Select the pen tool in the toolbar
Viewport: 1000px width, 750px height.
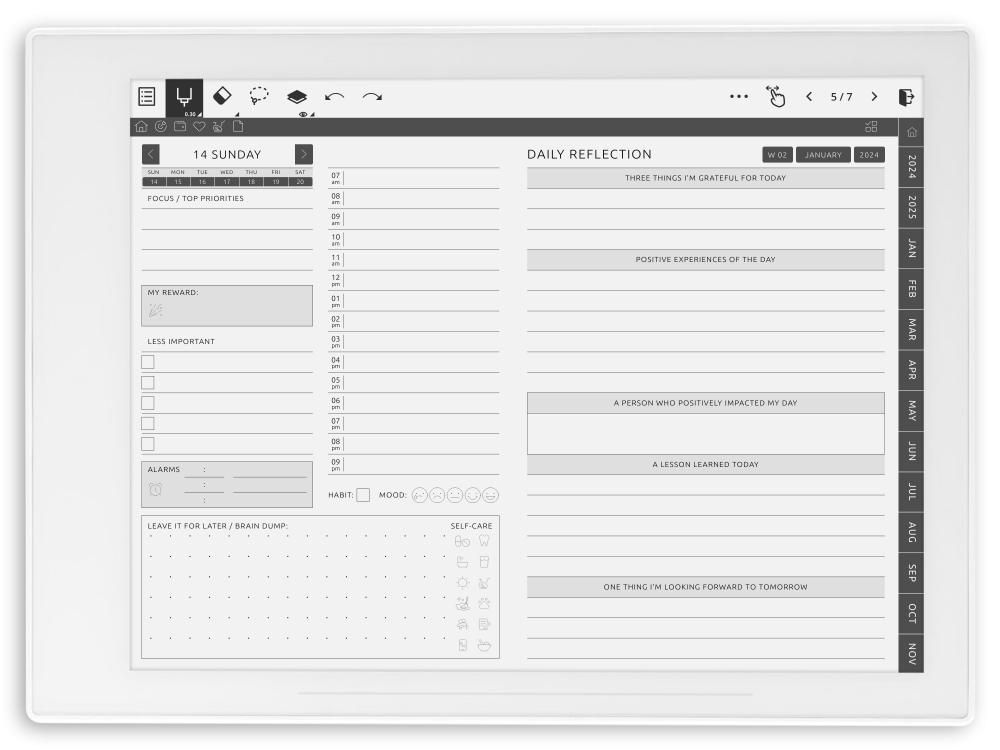click(184, 96)
